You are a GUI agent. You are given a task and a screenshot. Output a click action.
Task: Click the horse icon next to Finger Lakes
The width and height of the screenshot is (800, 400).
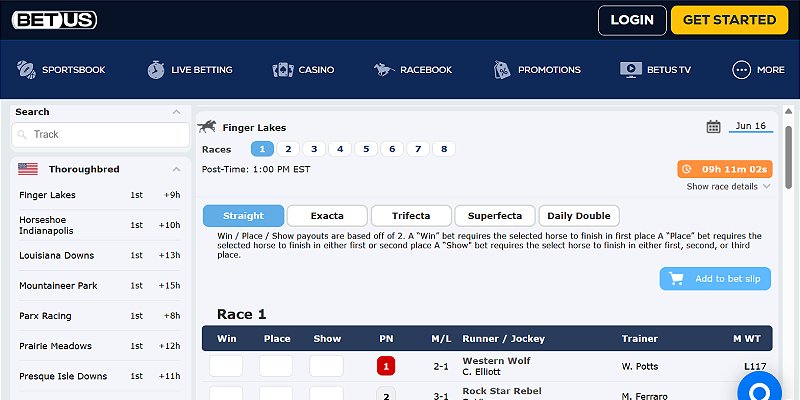[x=207, y=127]
